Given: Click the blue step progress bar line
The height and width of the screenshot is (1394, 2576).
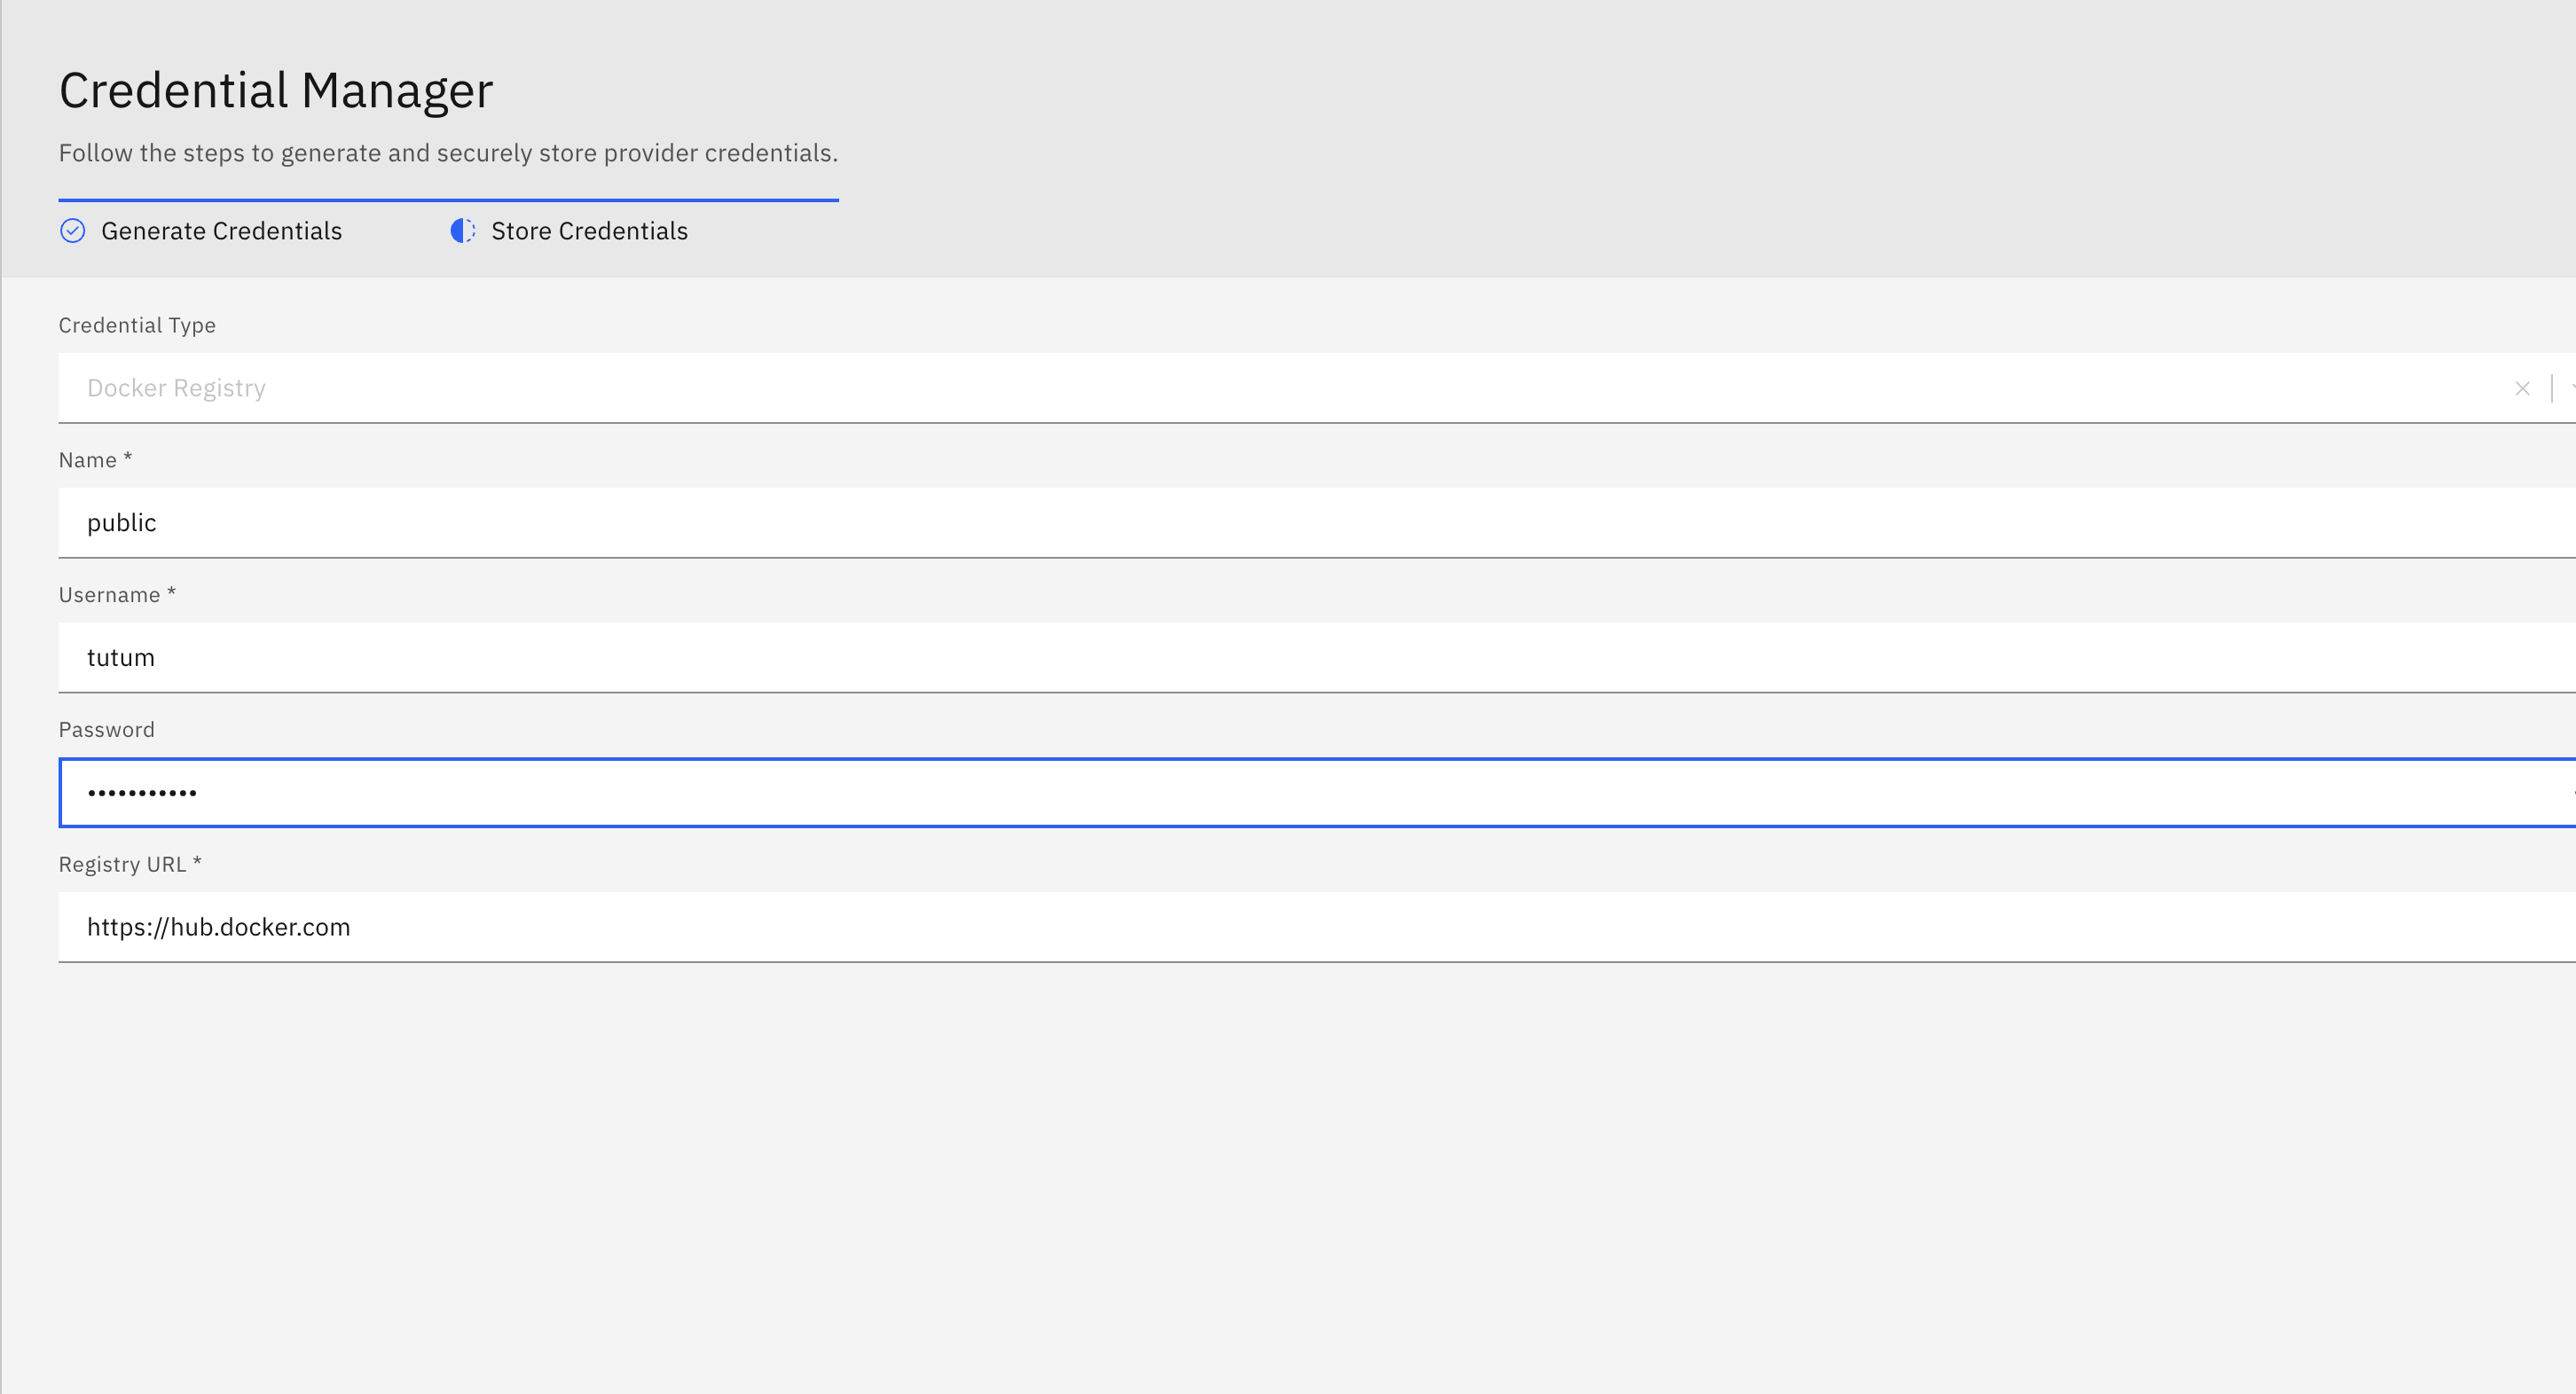Looking at the screenshot, I should click(x=448, y=200).
